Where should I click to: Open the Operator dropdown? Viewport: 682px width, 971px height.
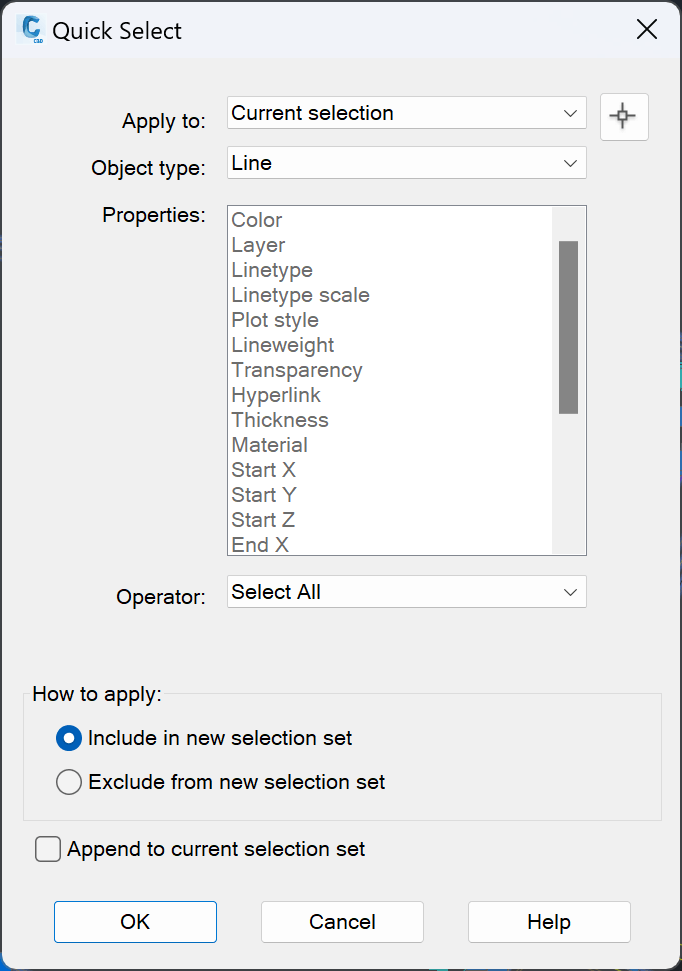406,592
